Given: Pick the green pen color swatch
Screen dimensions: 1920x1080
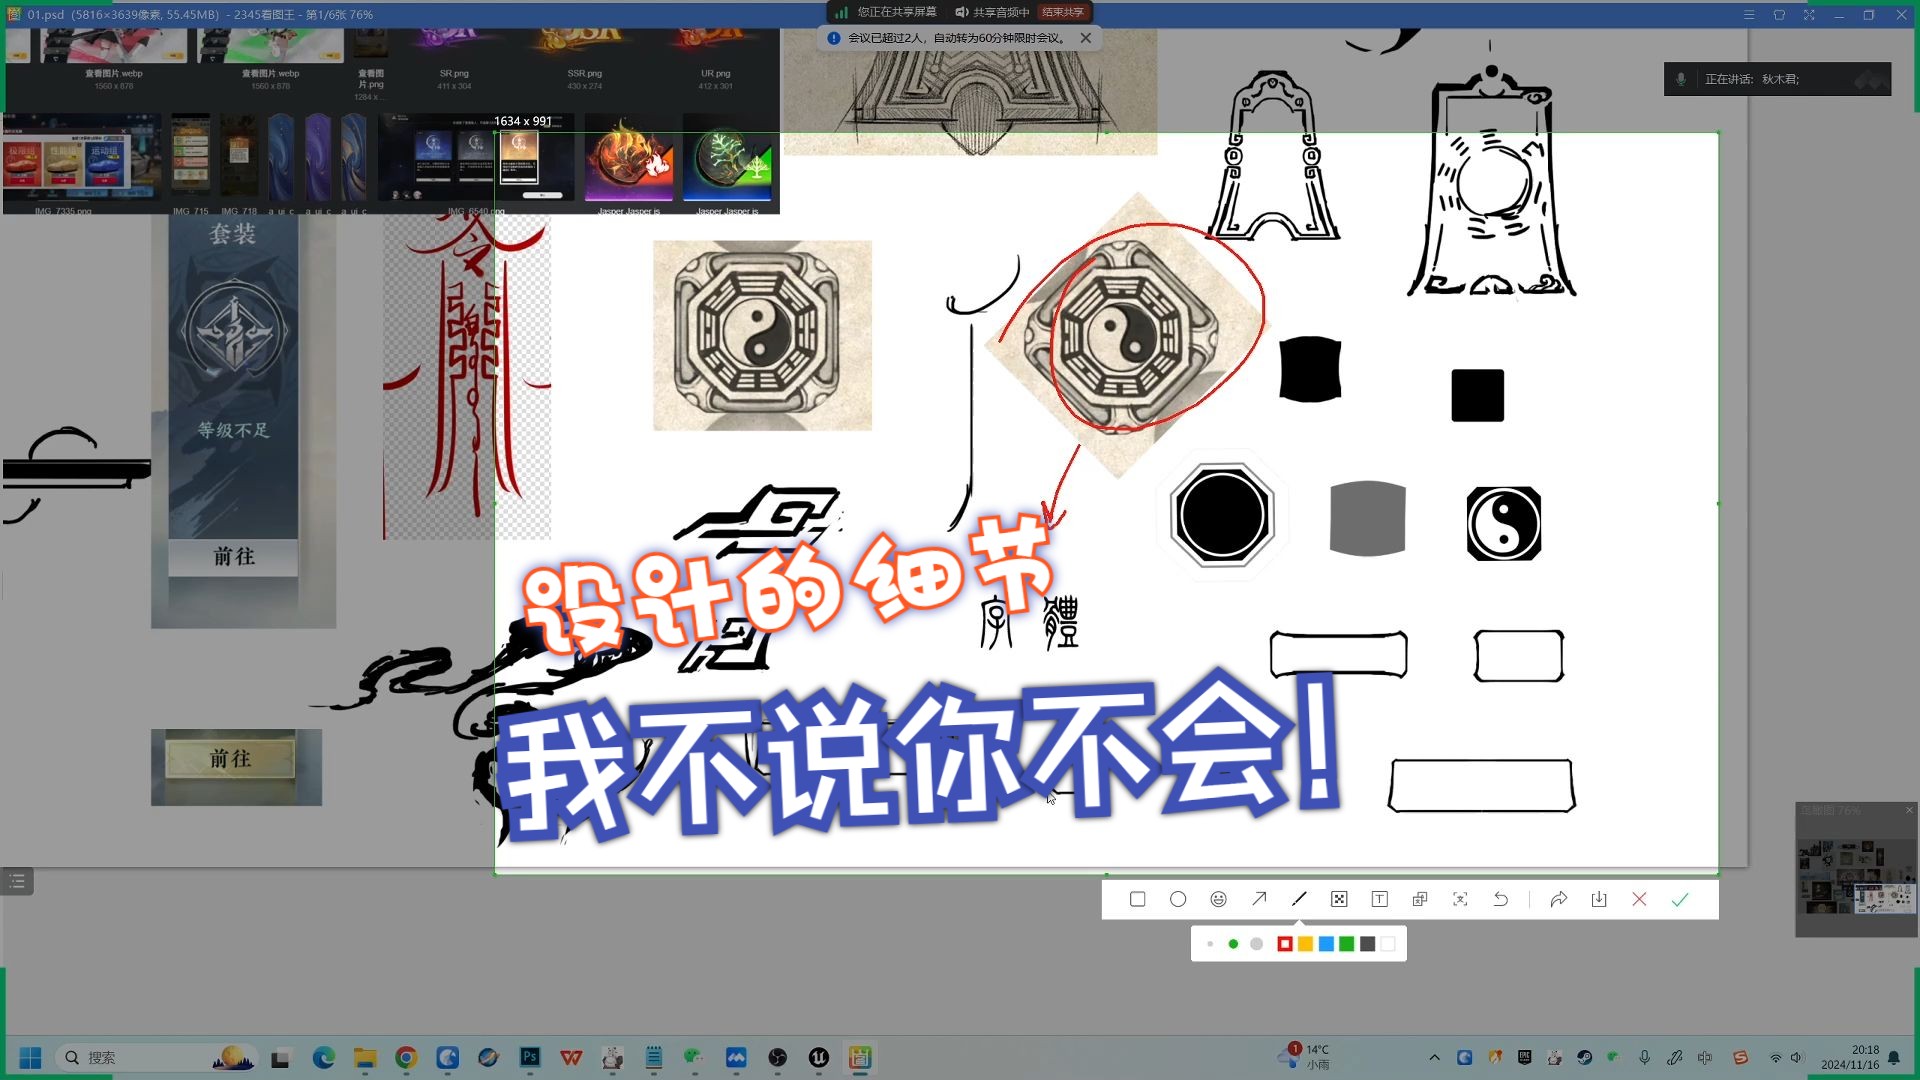Looking at the screenshot, I should (1346, 944).
